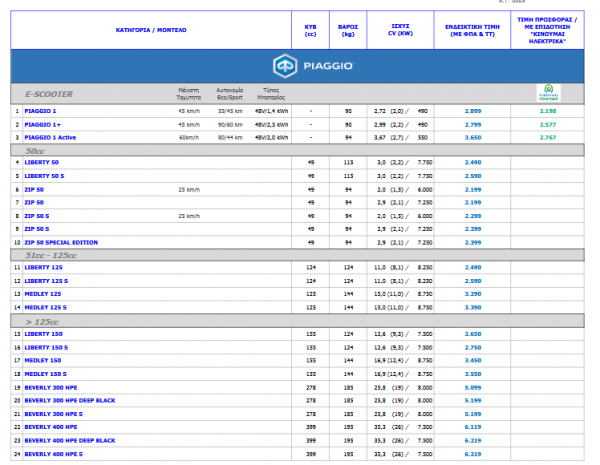600x465 pixels.
Task: Click the PIAGGIO wordmark in the blue banner
Action: (329, 66)
